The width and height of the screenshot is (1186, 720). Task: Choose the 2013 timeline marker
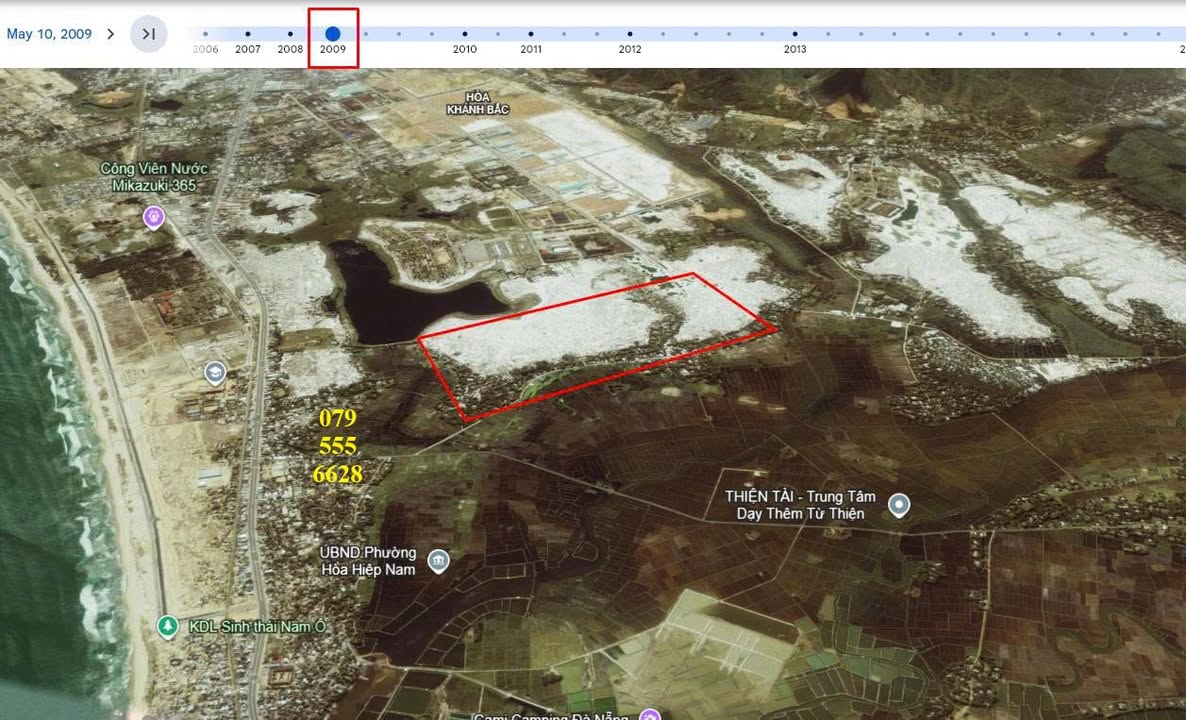tap(795, 34)
